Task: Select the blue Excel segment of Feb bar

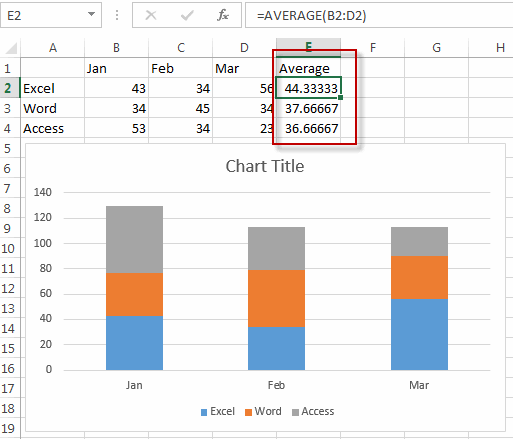Action: [276, 348]
